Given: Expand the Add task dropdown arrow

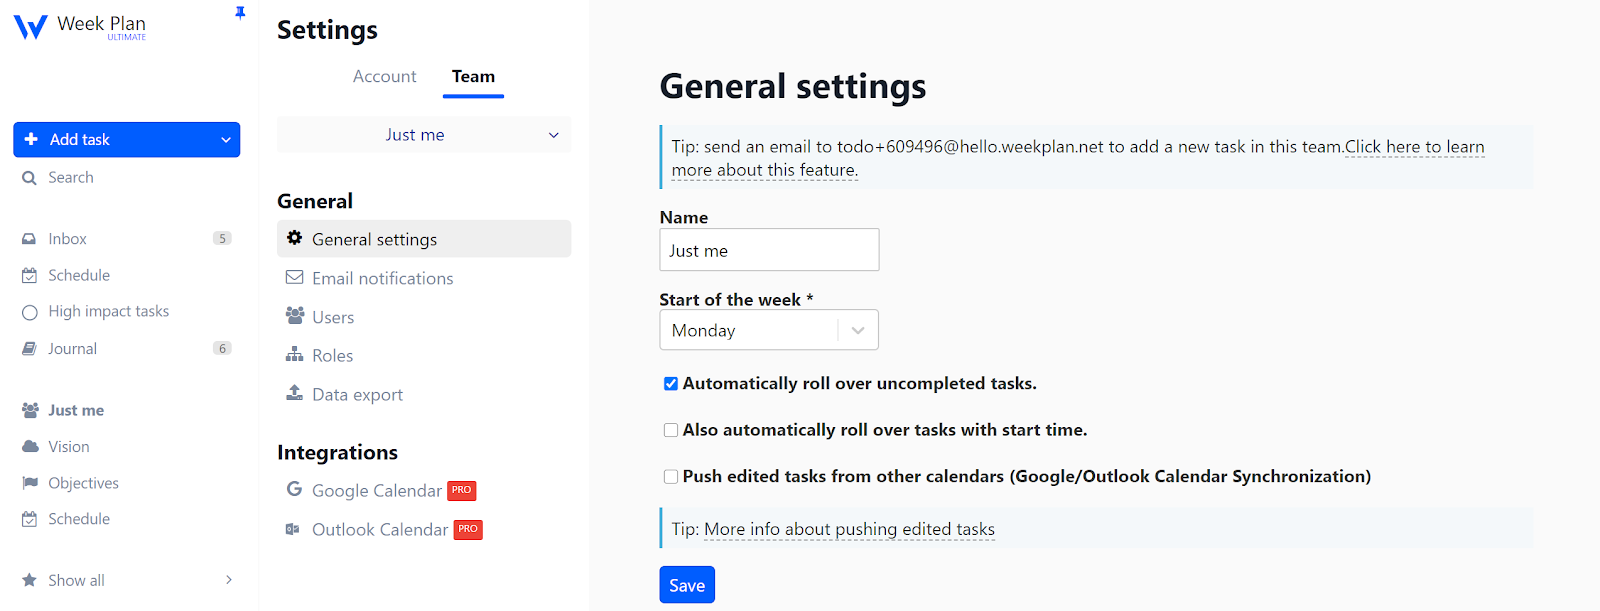Looking at the screenshot, I should coord(226,140).
